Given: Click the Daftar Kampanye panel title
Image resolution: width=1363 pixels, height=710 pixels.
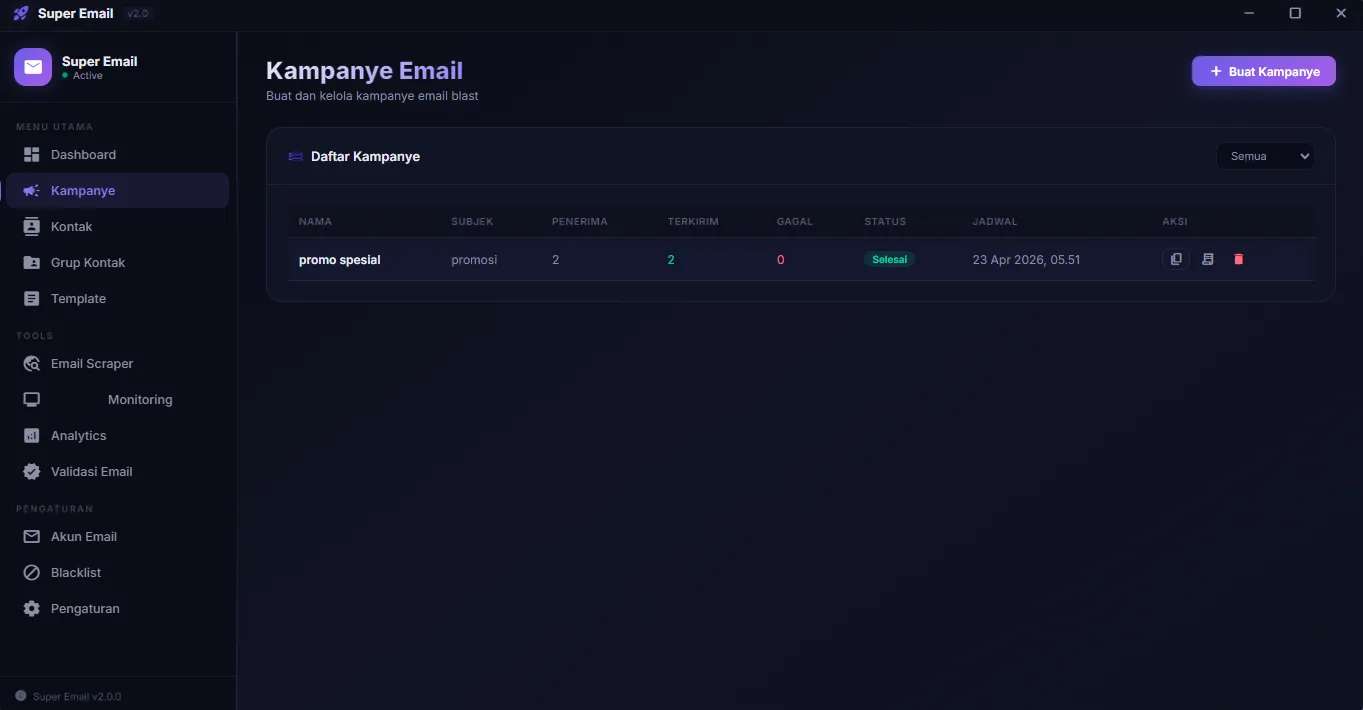Looking at the screenshot, I should [x=365, y=157].
